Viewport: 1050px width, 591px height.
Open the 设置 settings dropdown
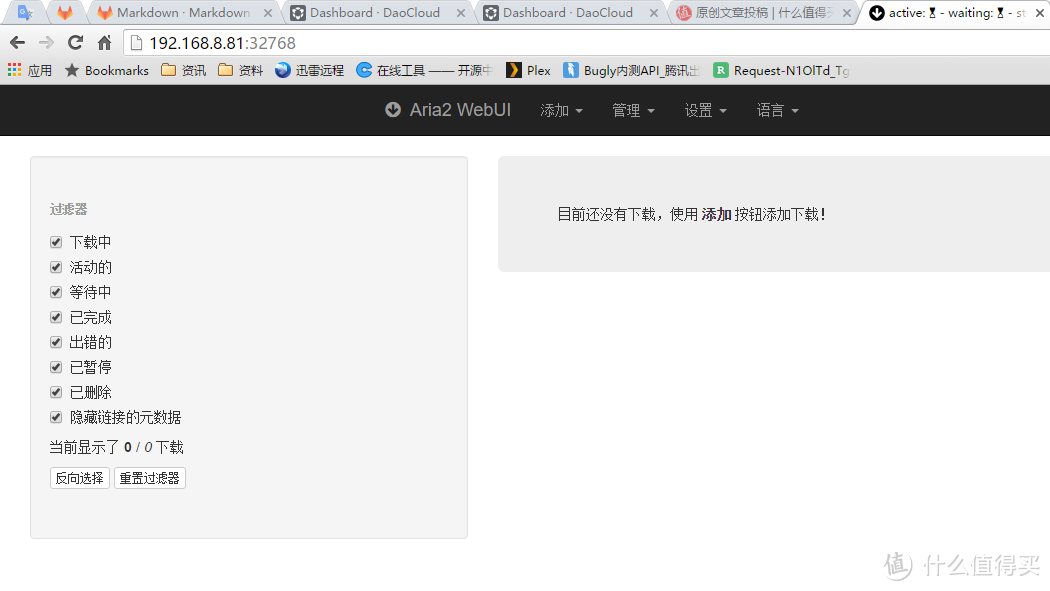point(705,110)
